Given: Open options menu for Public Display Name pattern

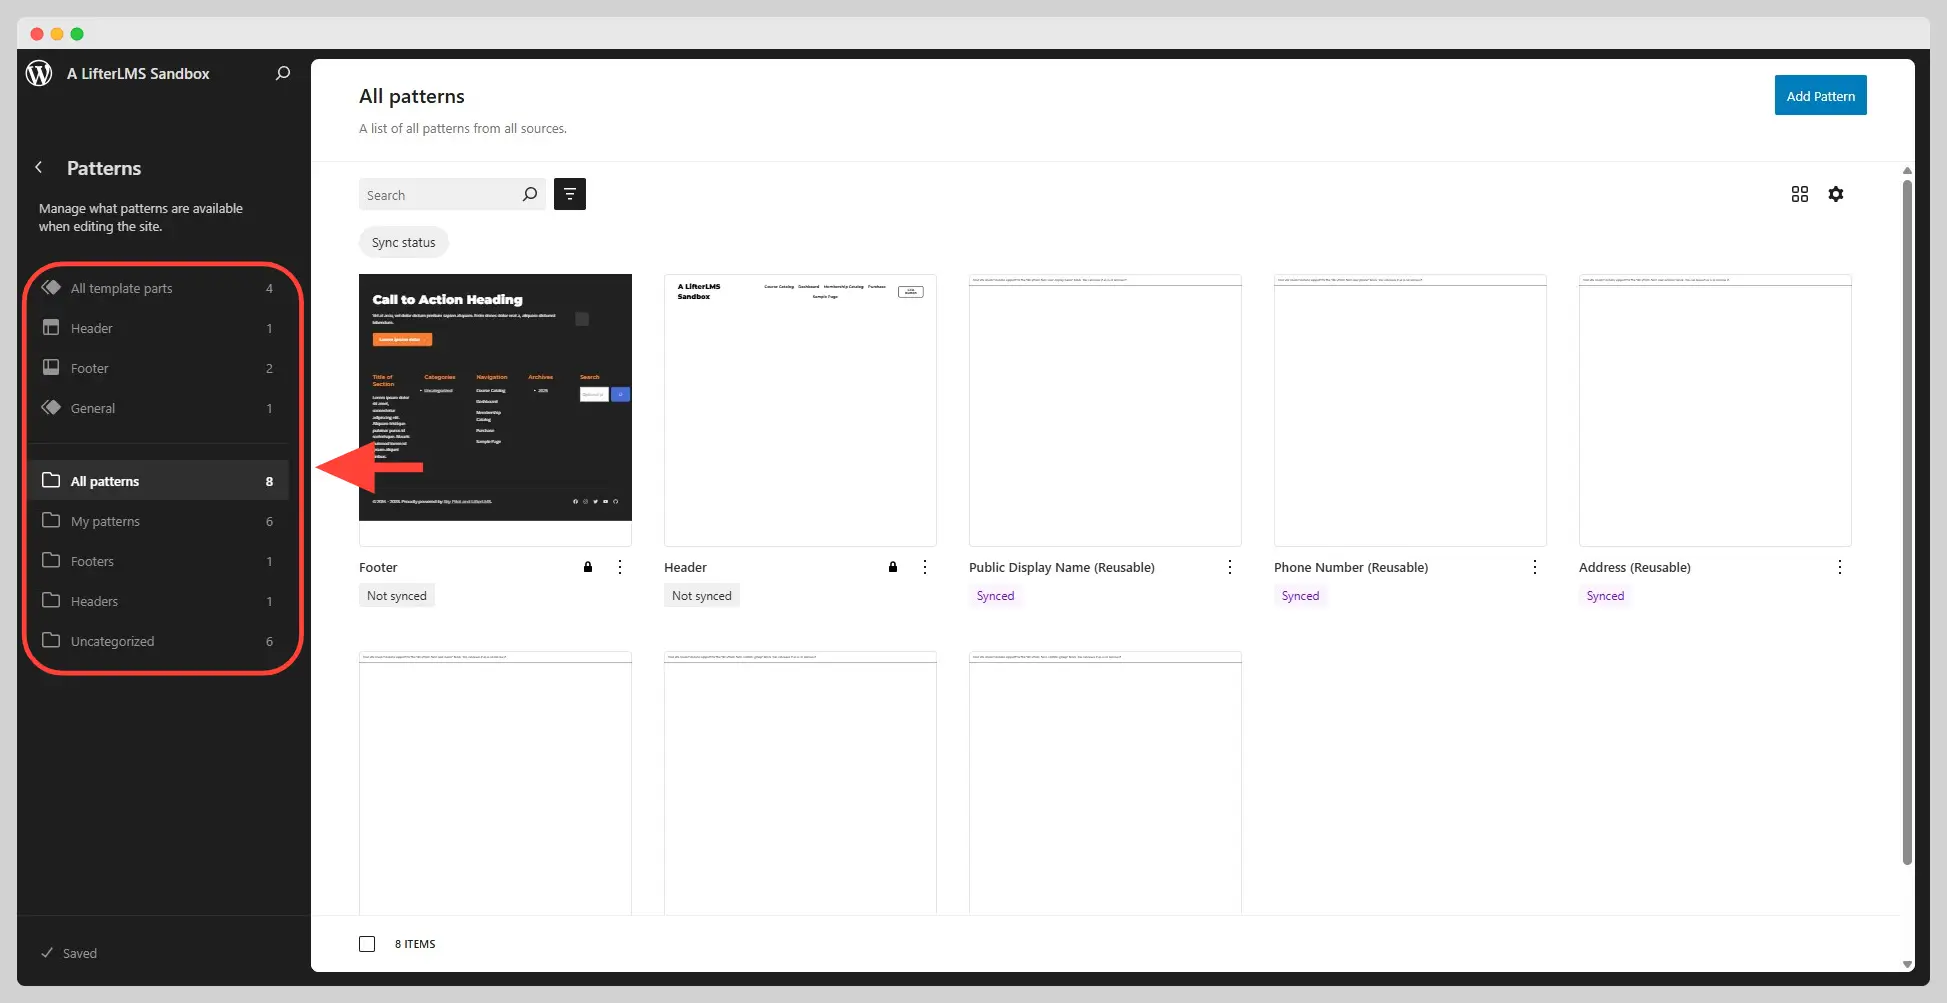Looking at the screenshot, I should (x=1230, y=567).
